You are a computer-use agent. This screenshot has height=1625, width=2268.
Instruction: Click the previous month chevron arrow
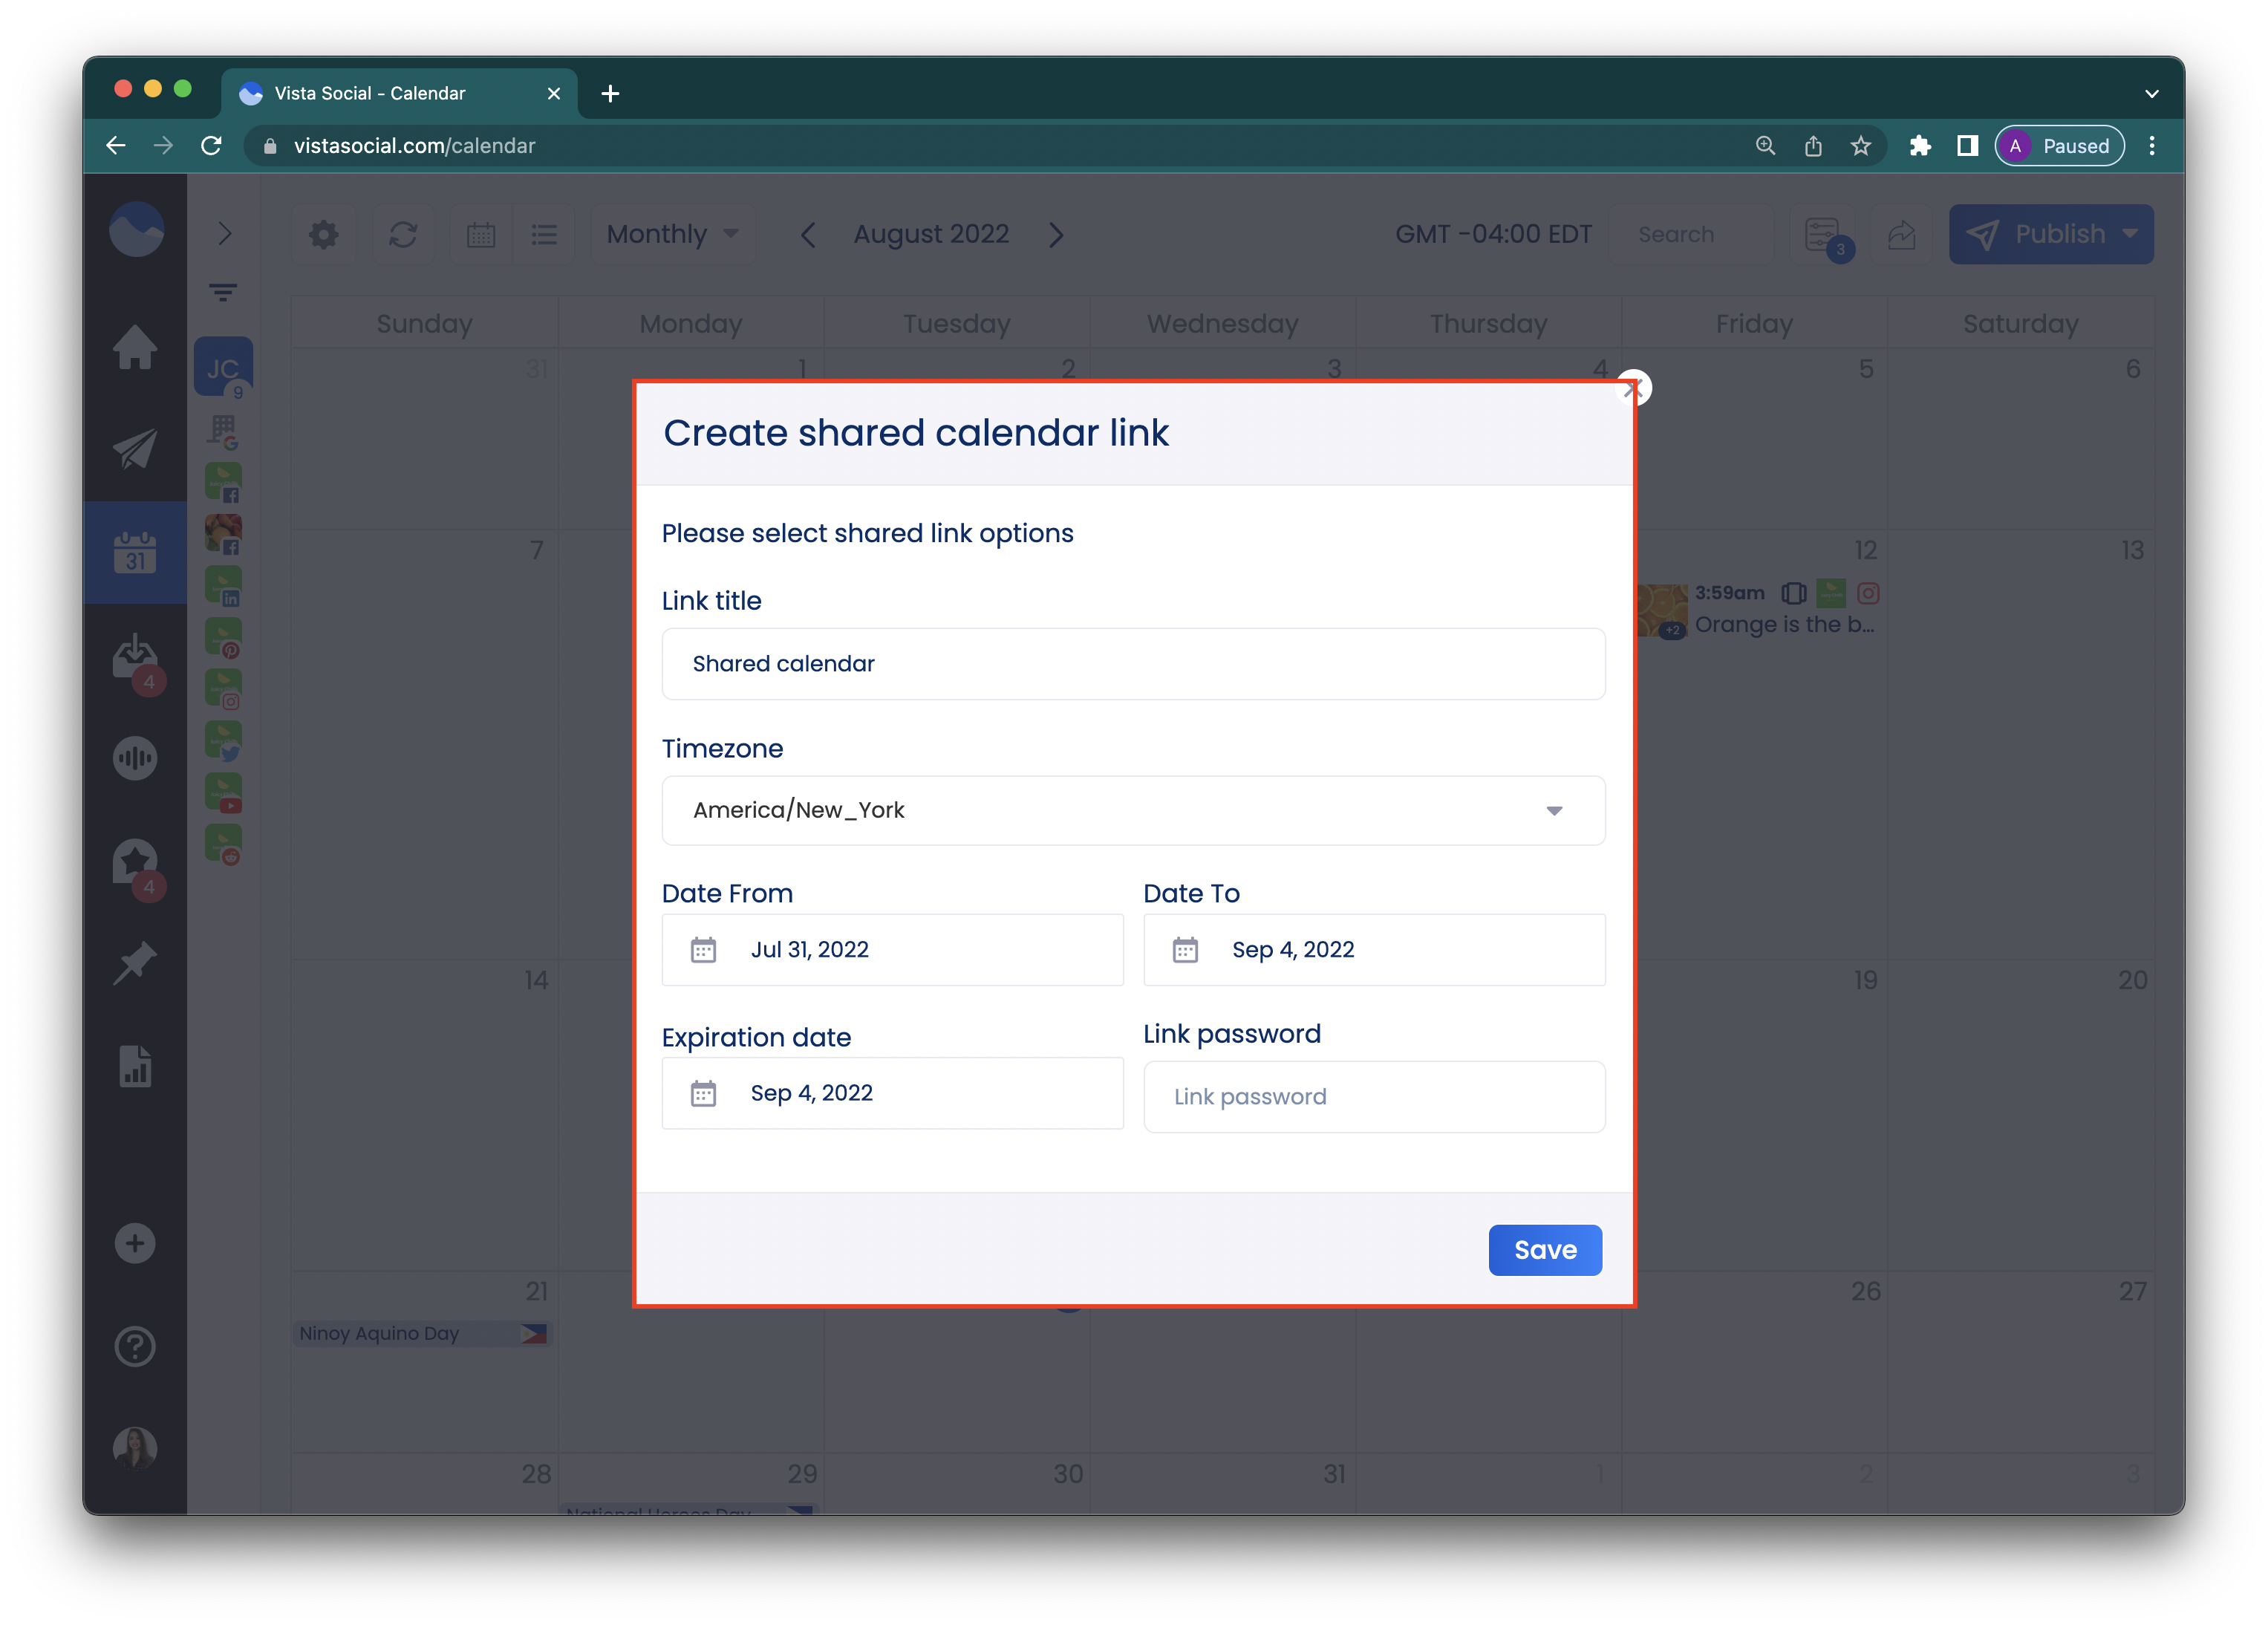pos(807,234)
